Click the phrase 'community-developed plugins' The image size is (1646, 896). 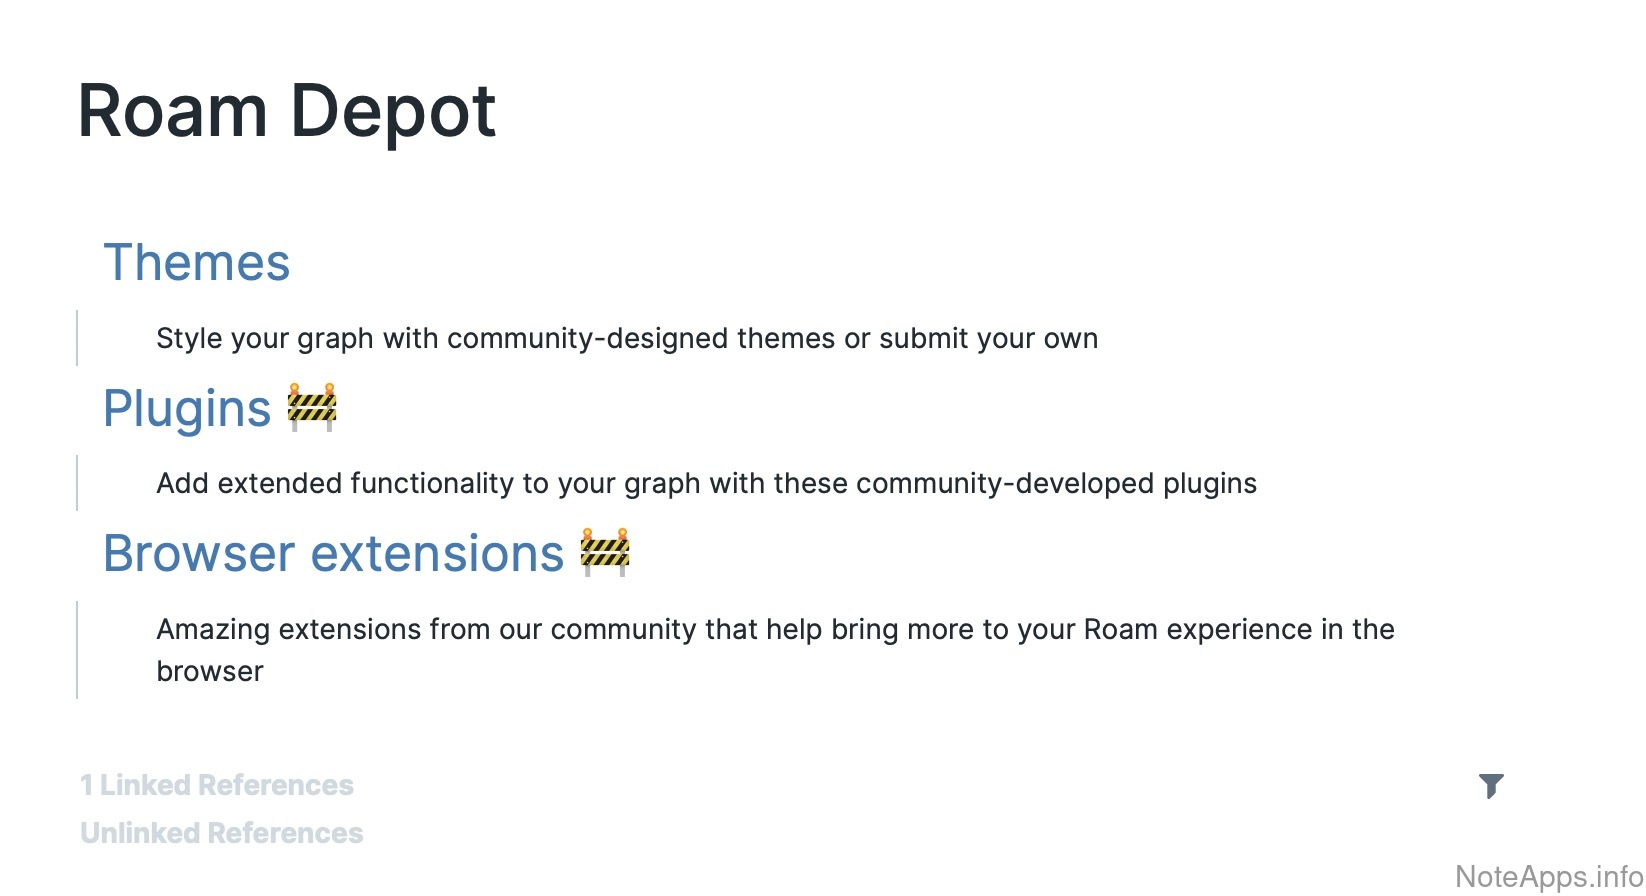pyautogui.click(x=1056, y=484)
